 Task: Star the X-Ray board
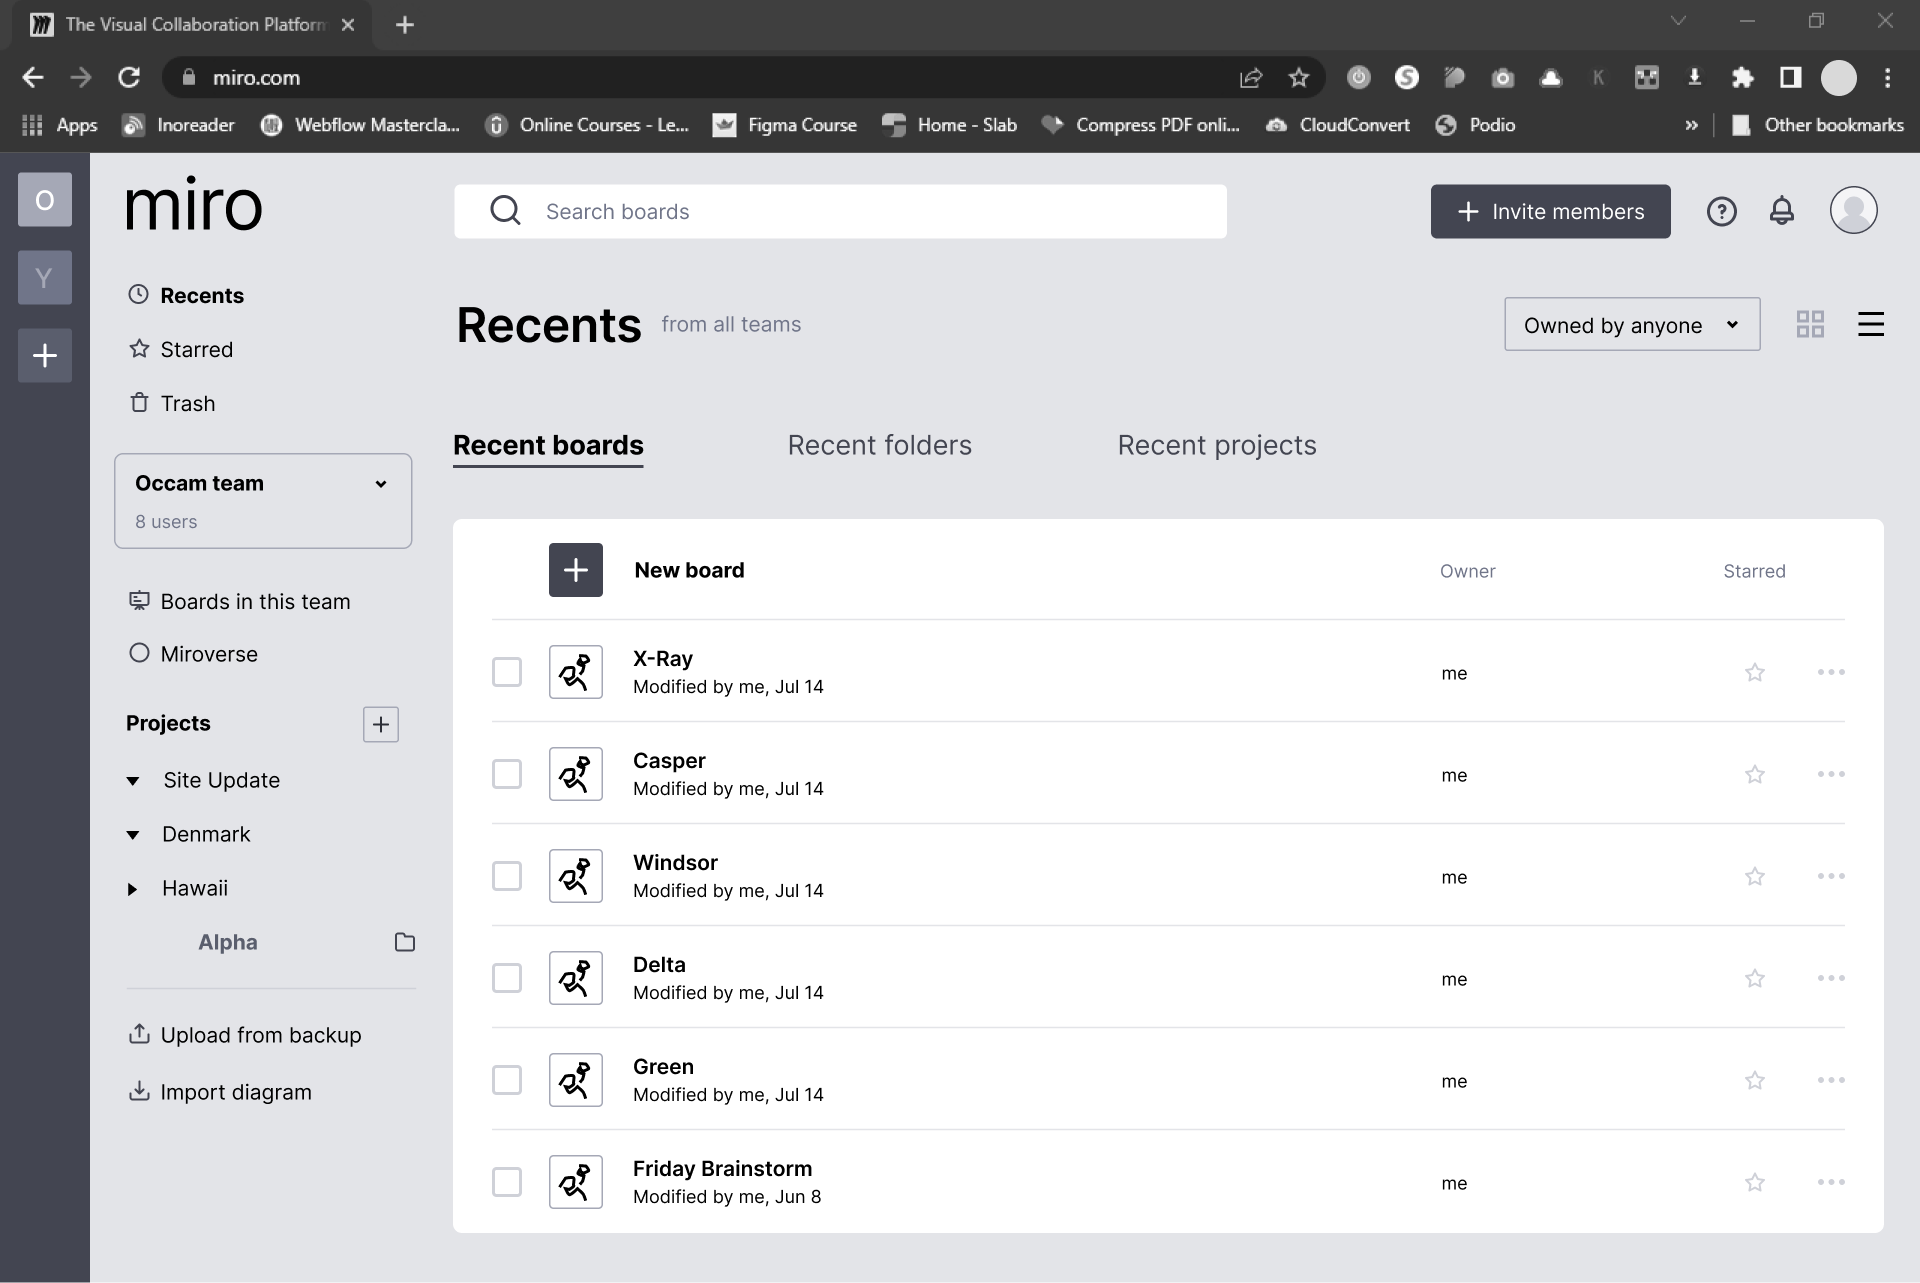pos(1754,672)
